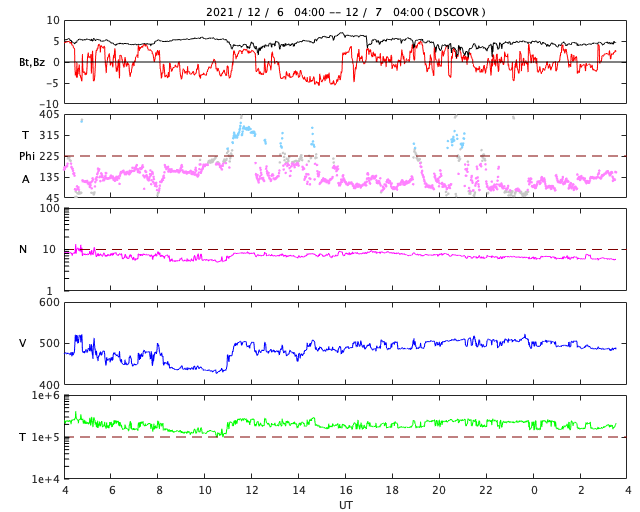
Task: Click the '1e+5' temperature tick label
Action: (46, 437)
